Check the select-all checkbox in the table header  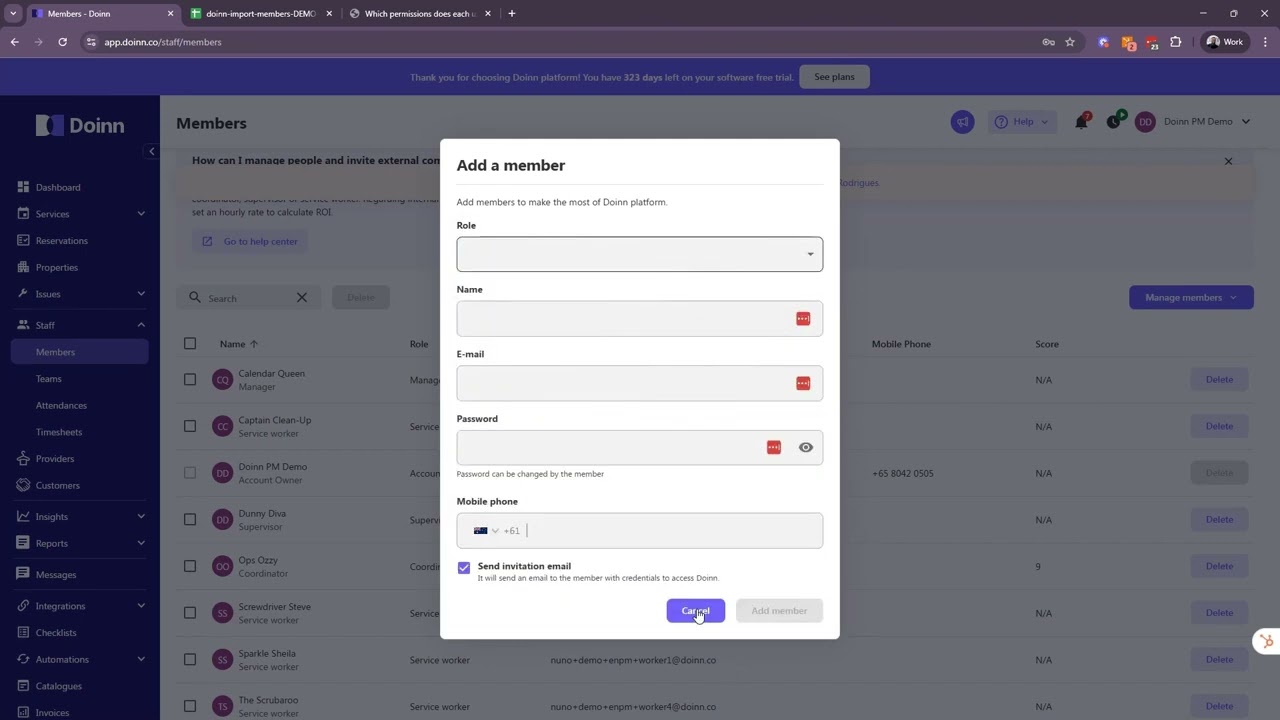pos(190,344)
